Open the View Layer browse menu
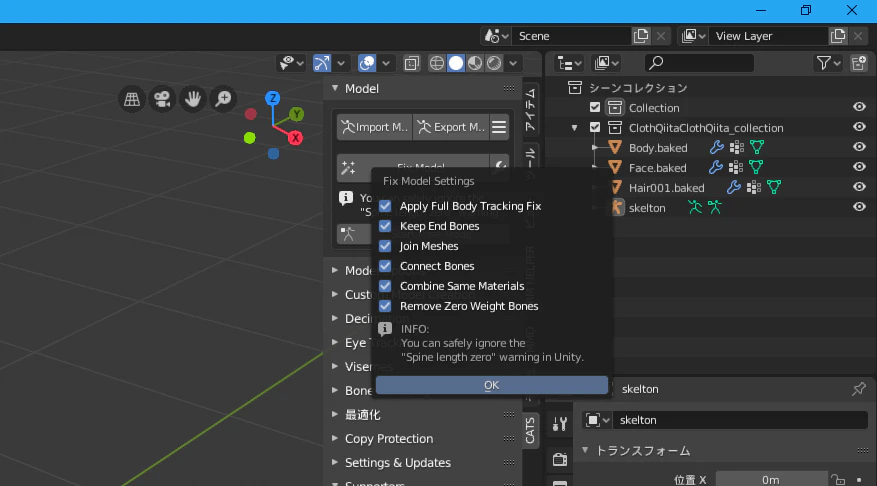Screen dimensions: 877x486 tap(692, 36)
